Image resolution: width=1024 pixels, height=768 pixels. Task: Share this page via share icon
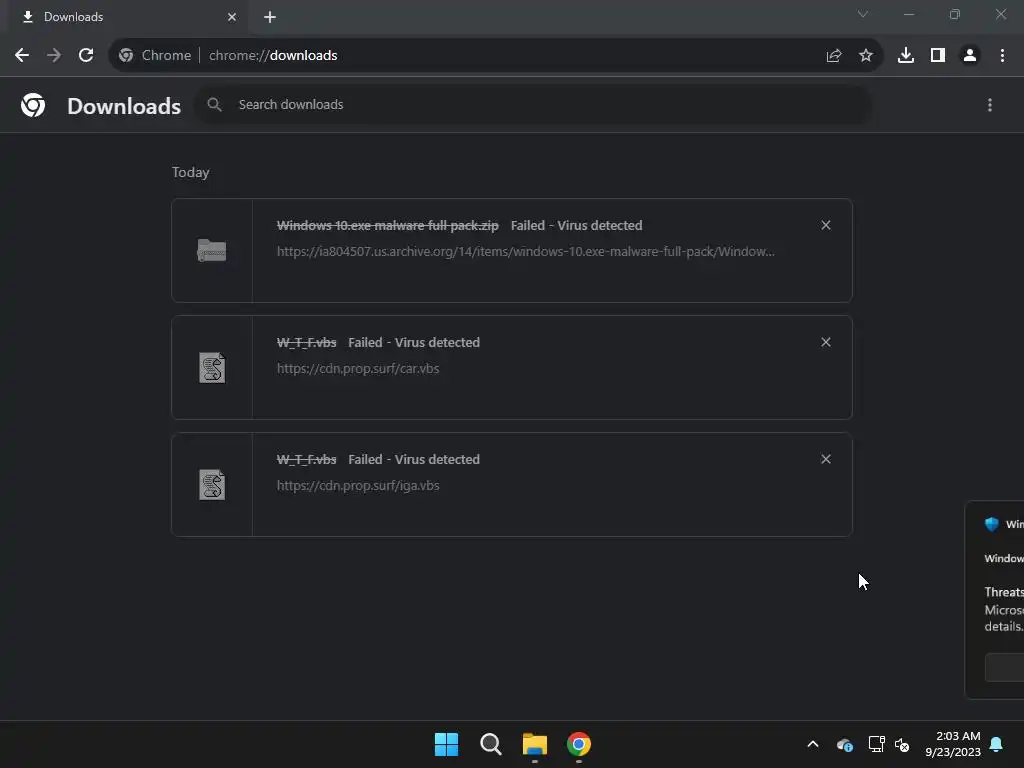pyautogui.click(x=834, y=56)
